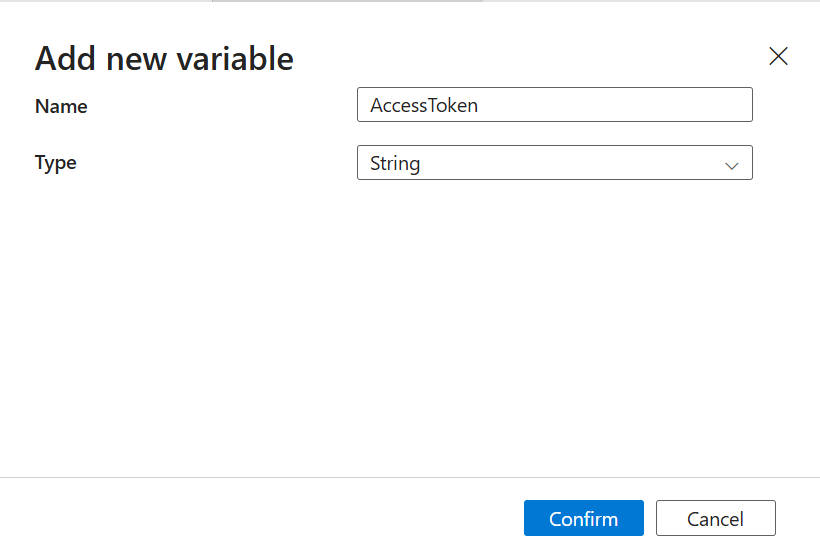Click the Name input field
This screenshot has width=820, height=556.
point(554,105)
